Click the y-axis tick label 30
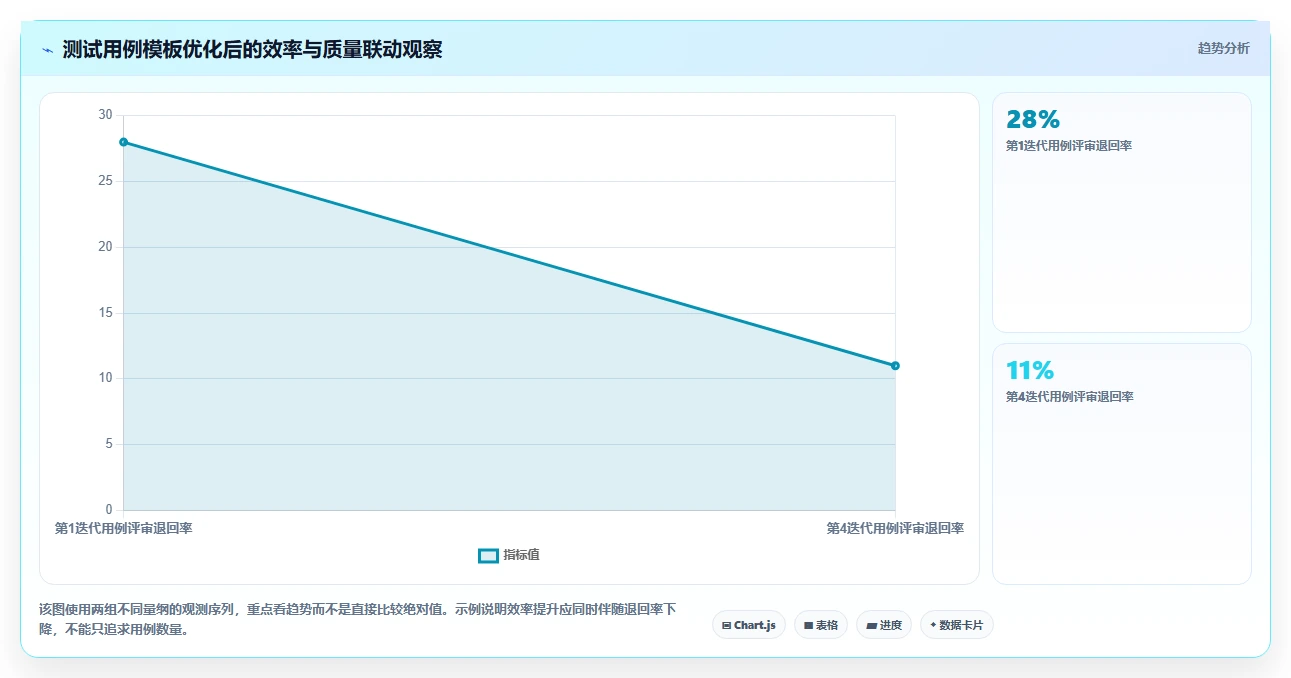Screen dimensions: 1291x678 [x=105, y=115]
